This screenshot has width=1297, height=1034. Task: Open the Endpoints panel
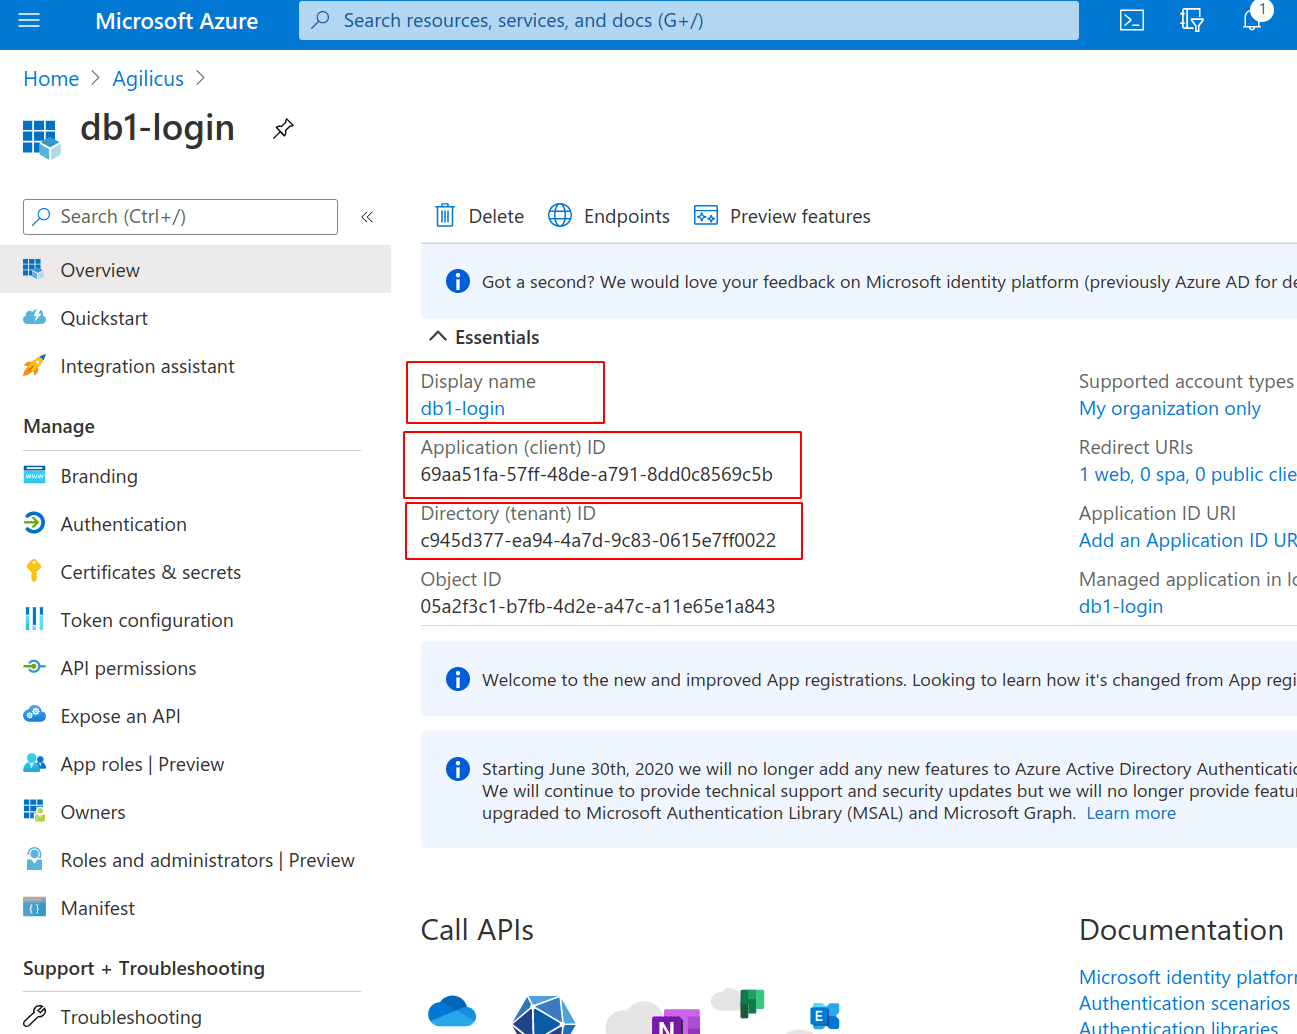[609, 216]
